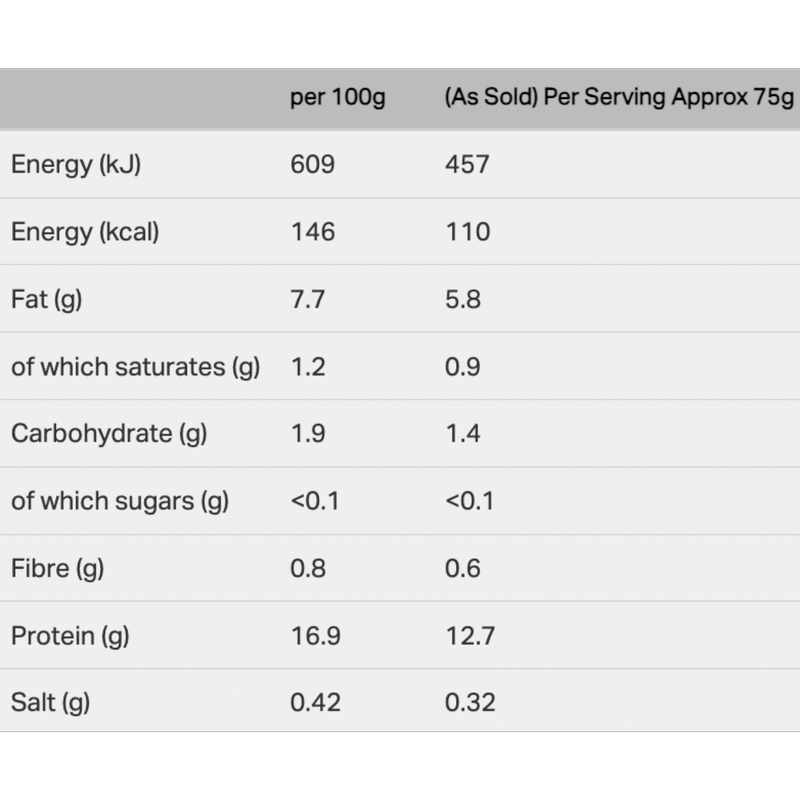Select the 0.32 salt per serving value
The height and width of the screenshot is (800, 800).
pyautogui.click(x=470, y=703)
